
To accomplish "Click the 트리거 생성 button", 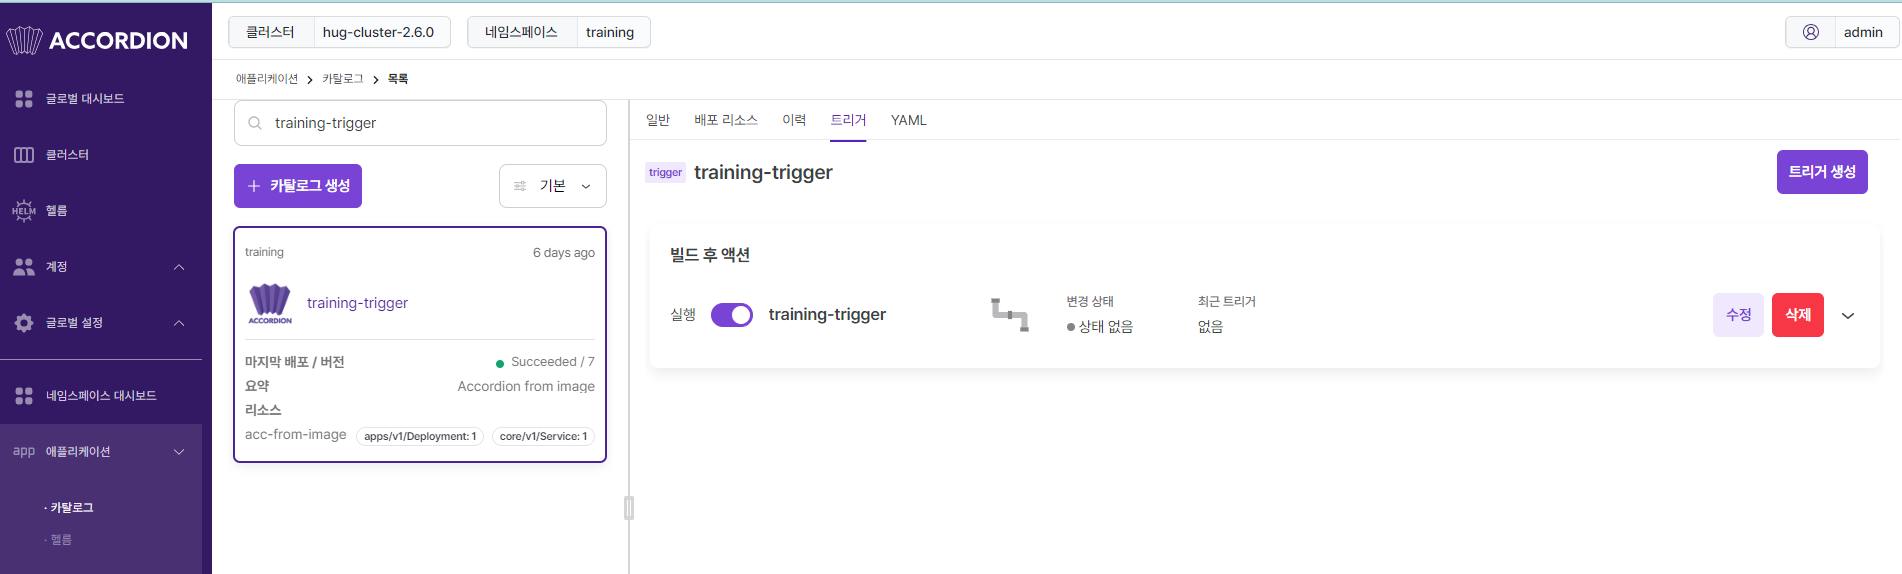I will [1822, 172].
